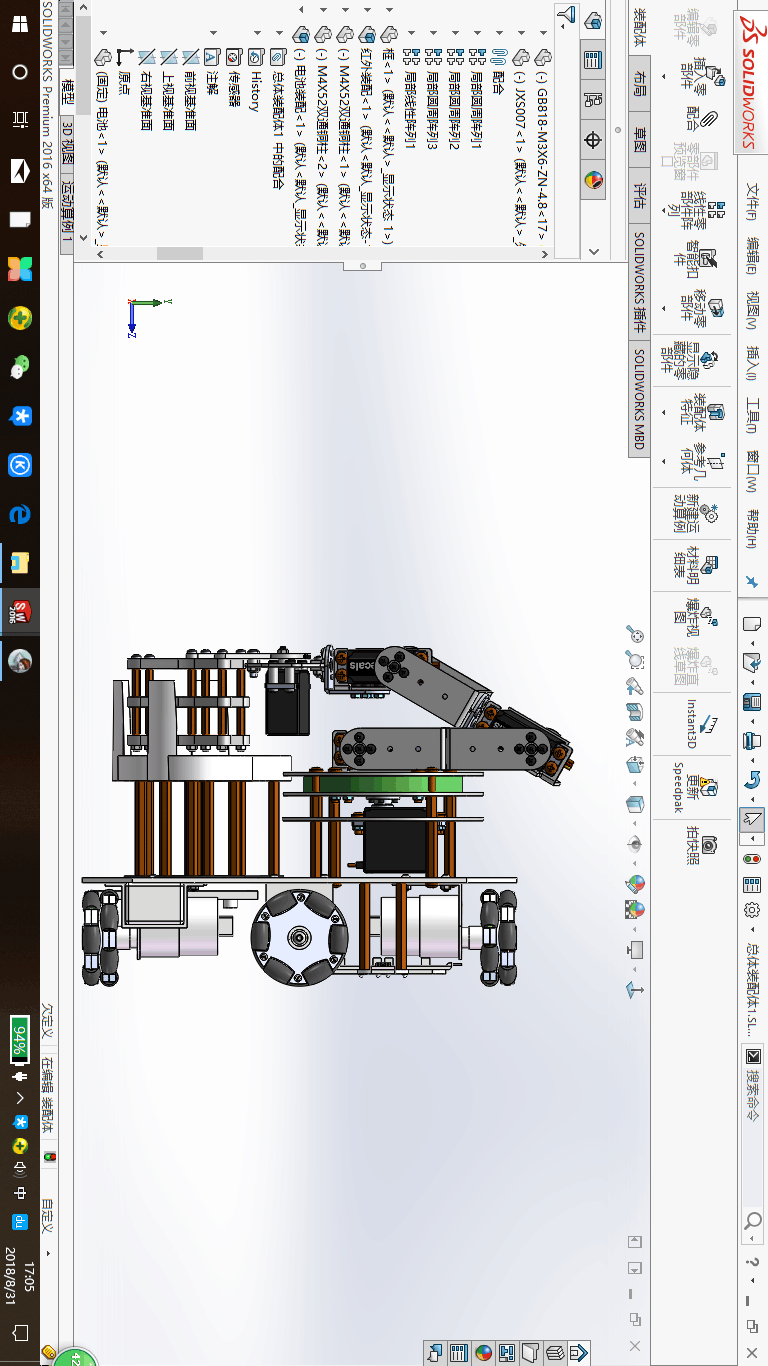This screenshot has width=768, height=1366.
Task: Choose the 移动零部件 Move Component tool
Action: point(701,308)
